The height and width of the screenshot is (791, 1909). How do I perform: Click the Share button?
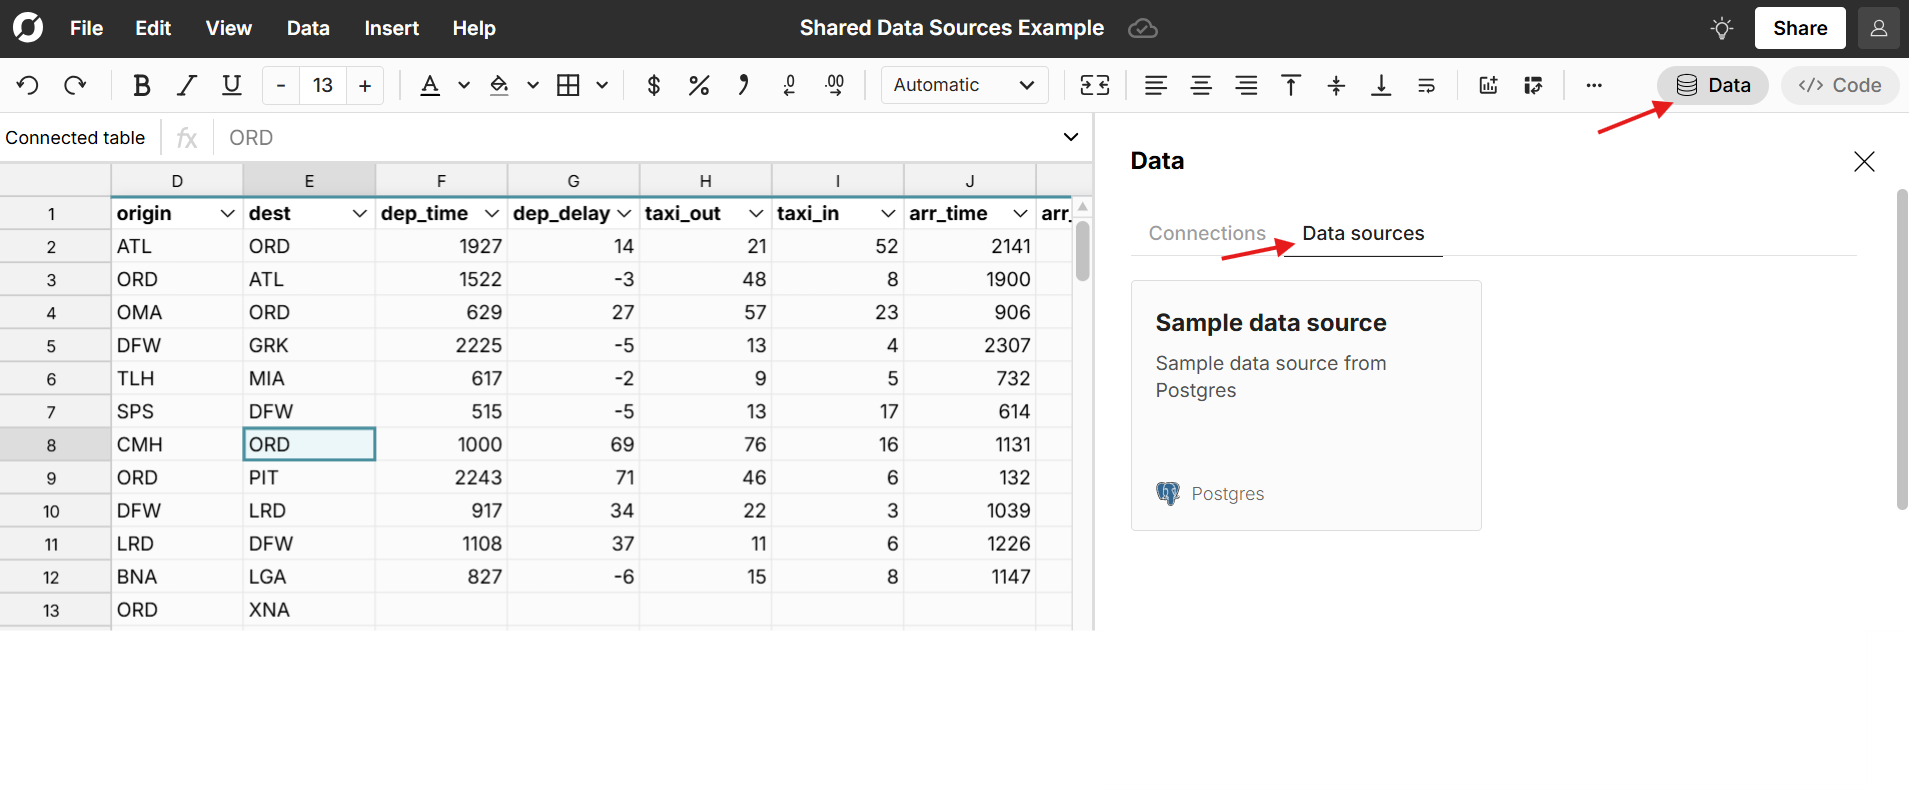point(1799,28)
